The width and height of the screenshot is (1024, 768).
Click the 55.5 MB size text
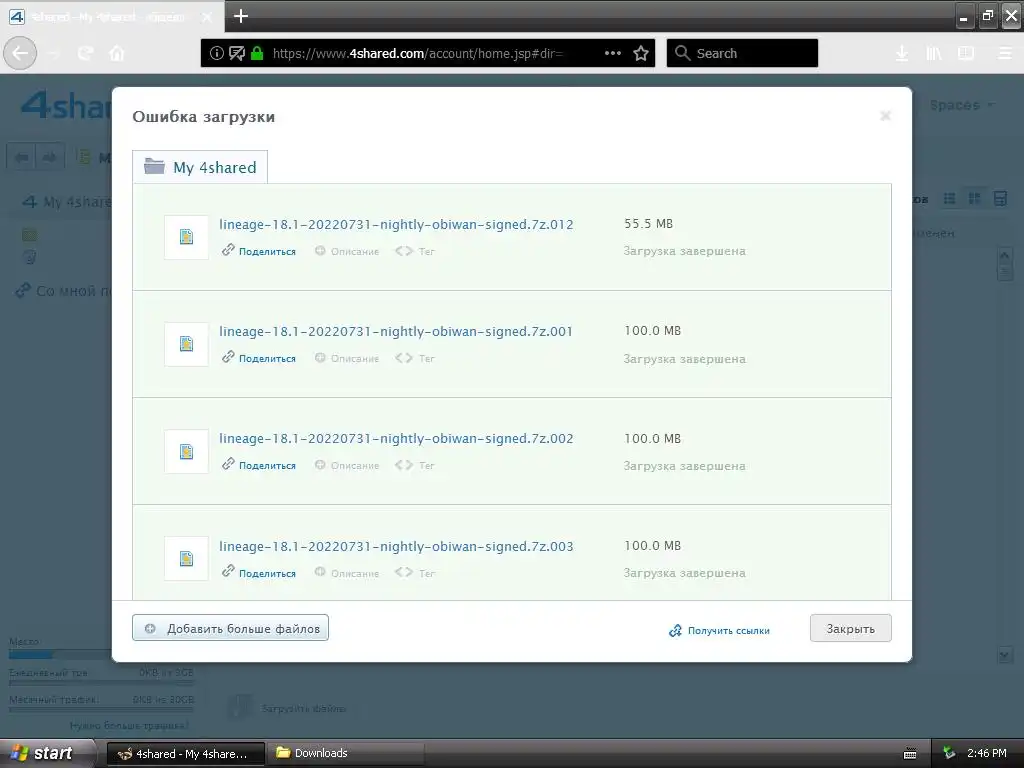click(648, 224)
